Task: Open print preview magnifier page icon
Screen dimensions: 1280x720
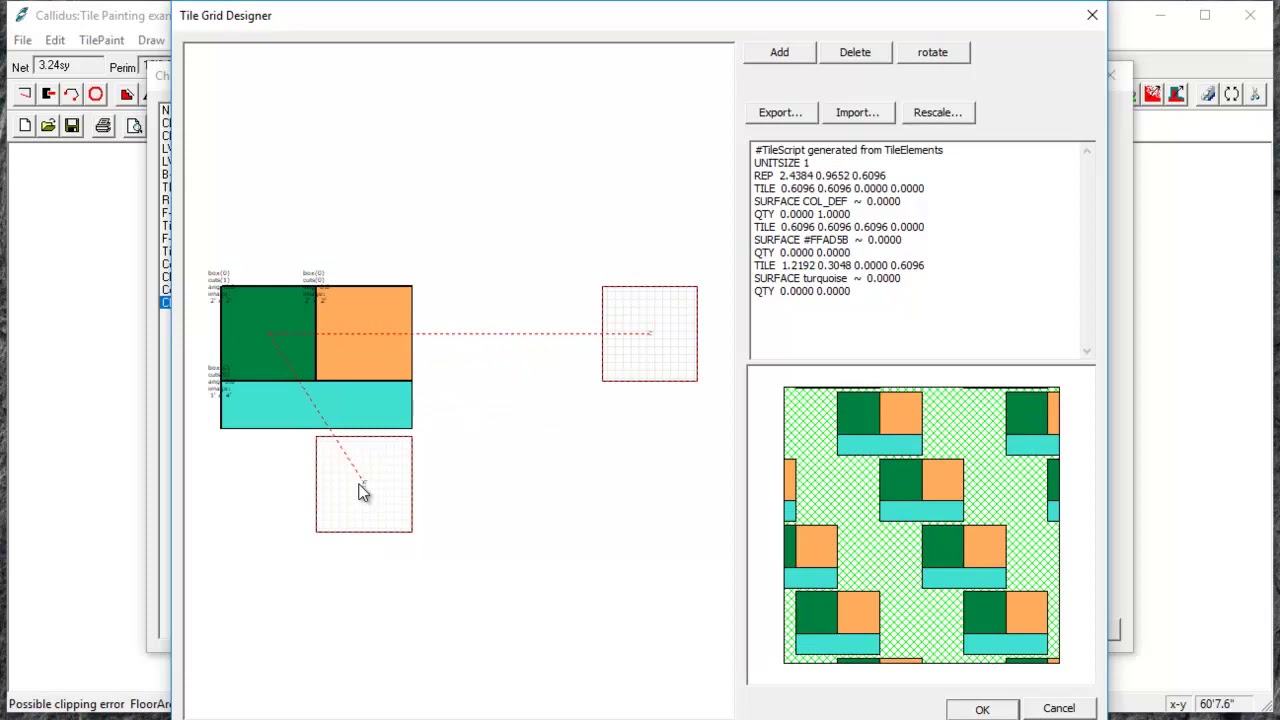Action: point(134,126)
